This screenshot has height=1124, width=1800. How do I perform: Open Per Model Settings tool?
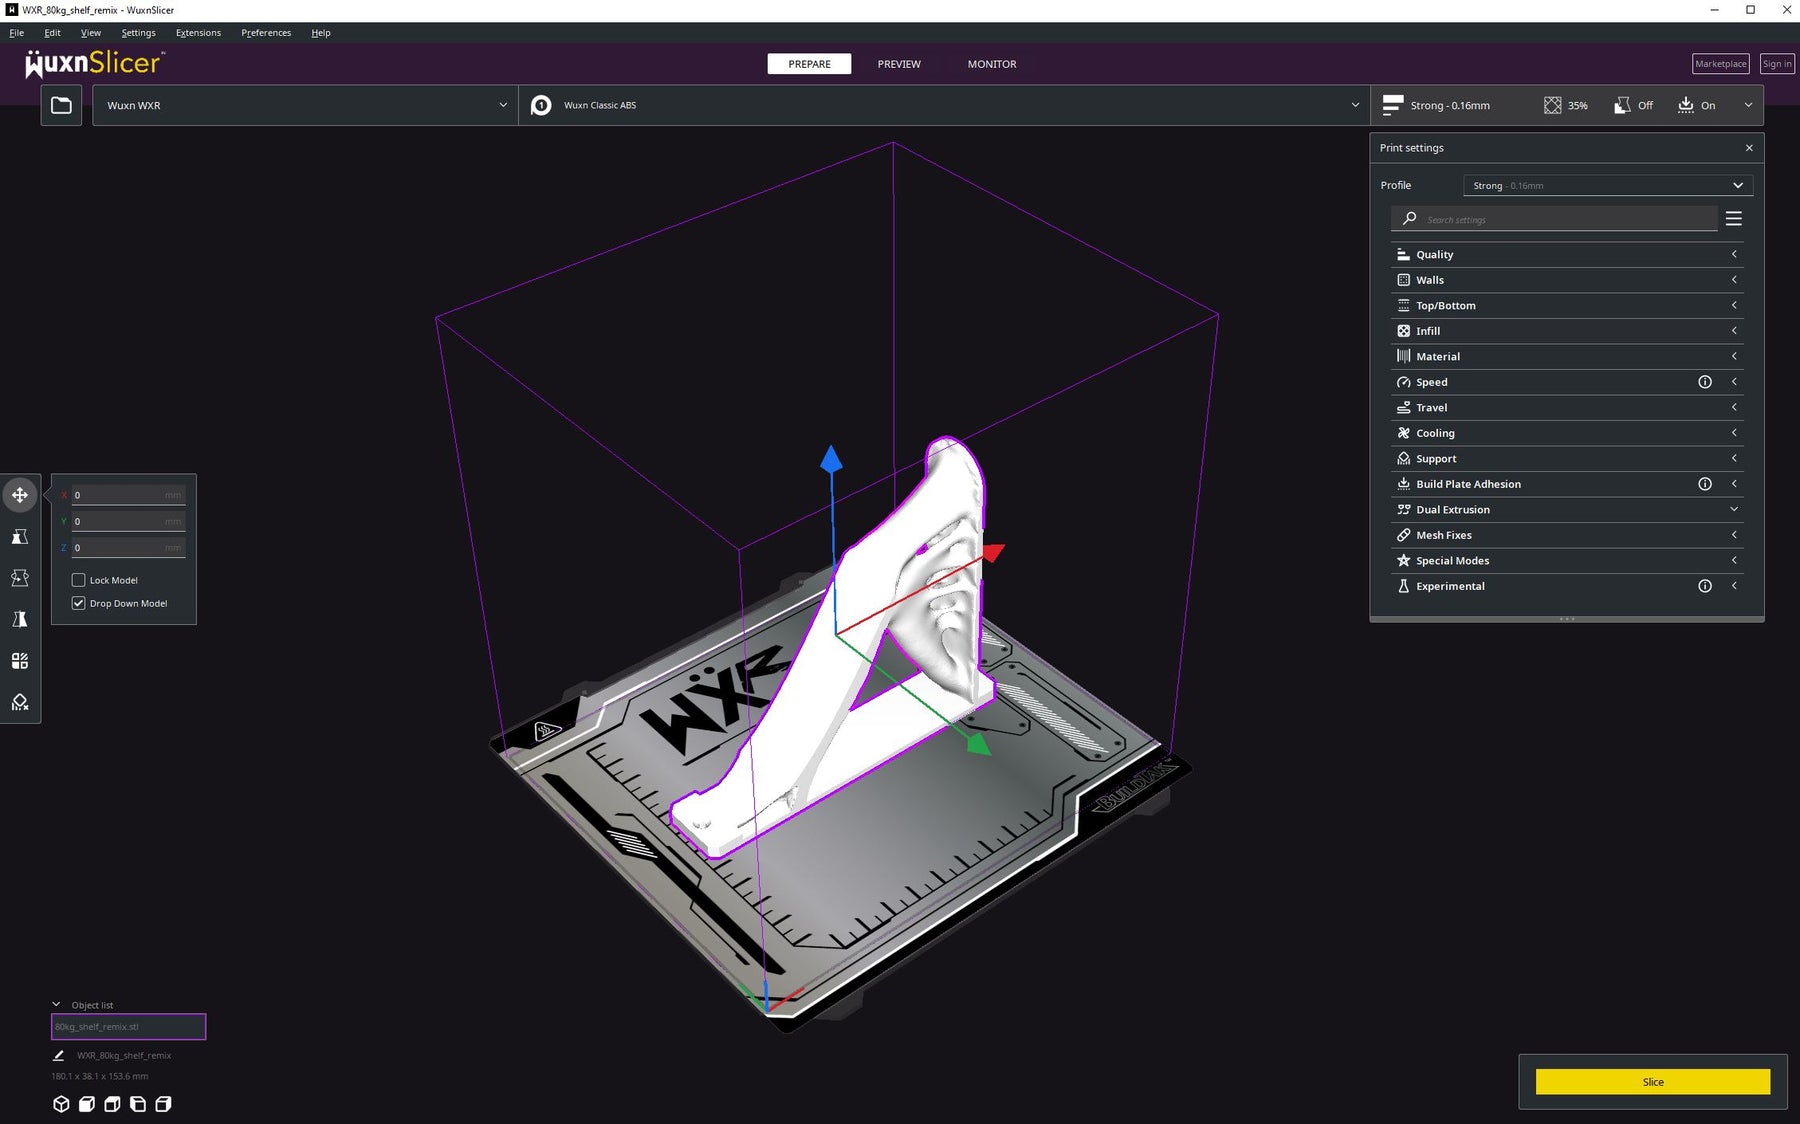click(x=20, y=661)
